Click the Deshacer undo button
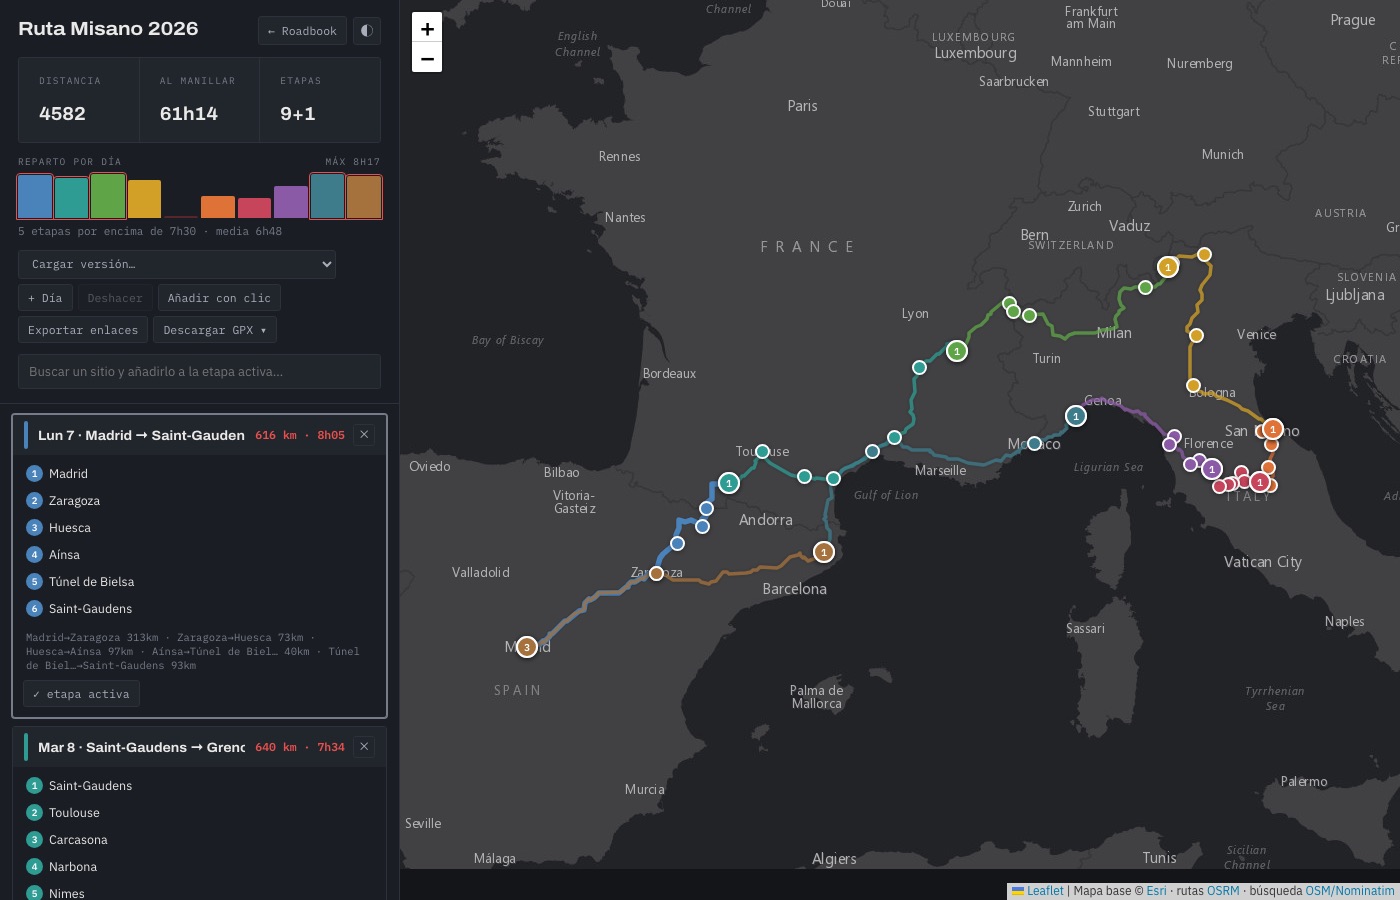Screen dimensions: 1400x900 (x=115, y=298)
